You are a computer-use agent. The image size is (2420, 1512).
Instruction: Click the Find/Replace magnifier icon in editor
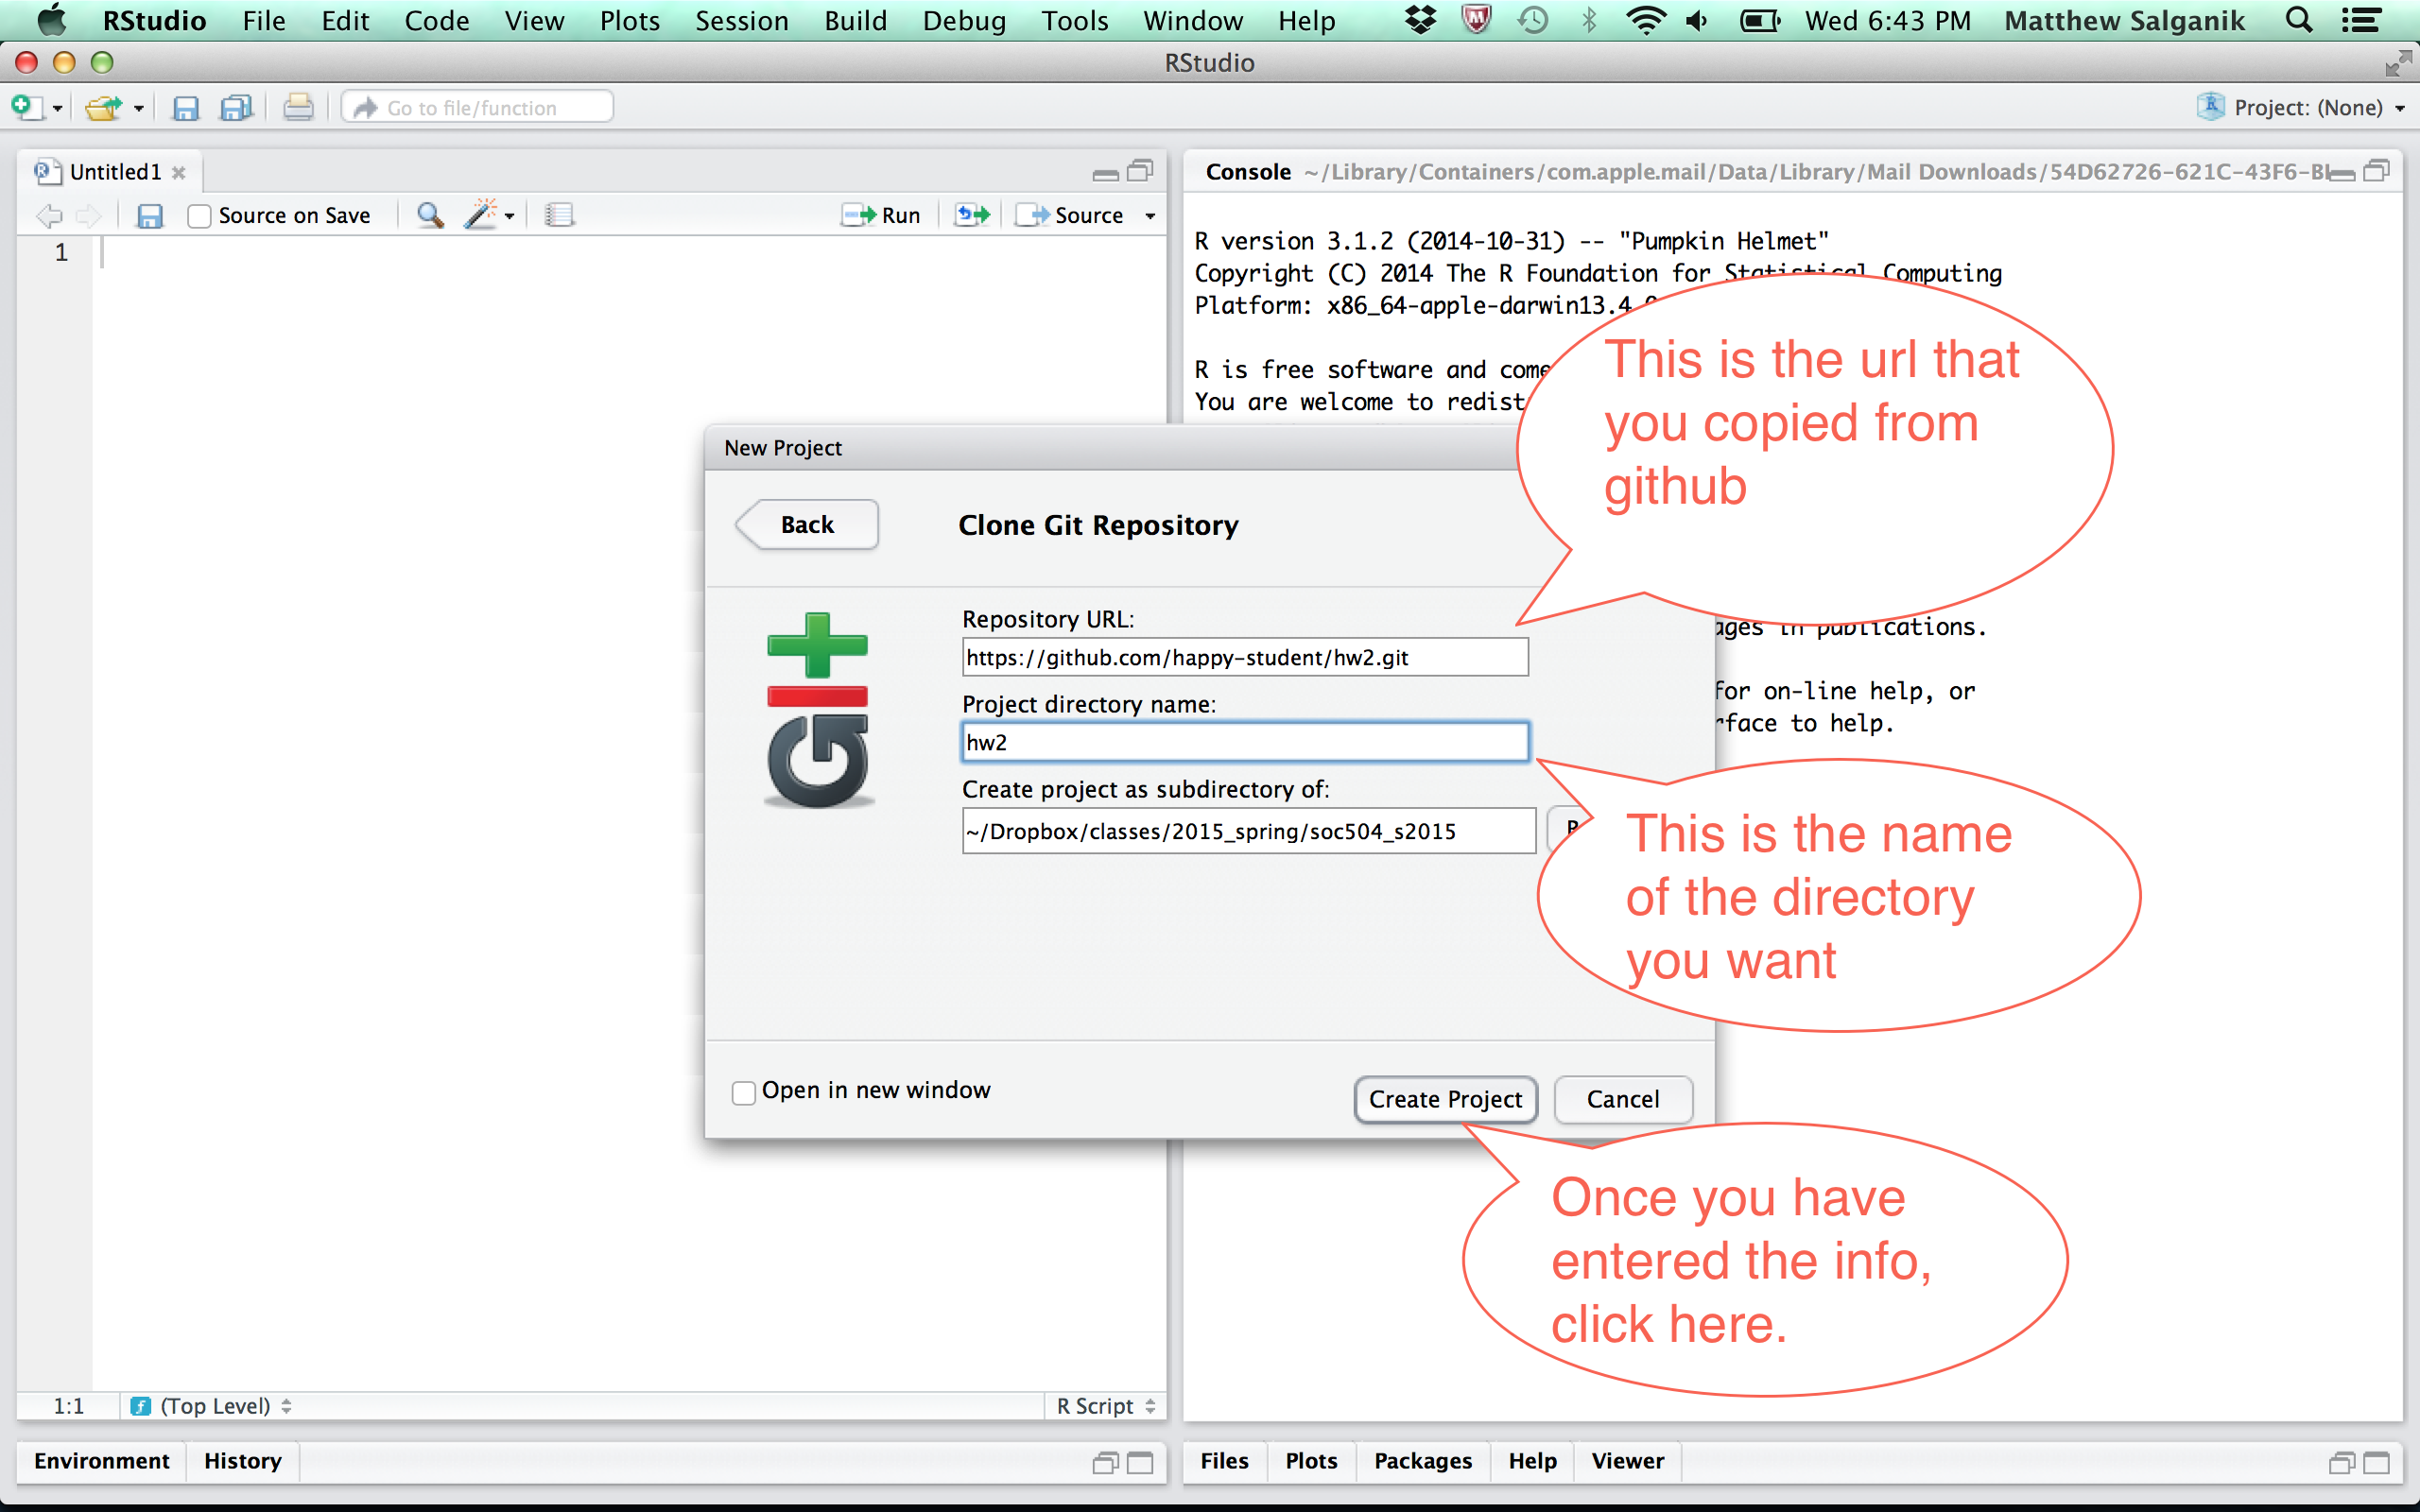(430, 215)
